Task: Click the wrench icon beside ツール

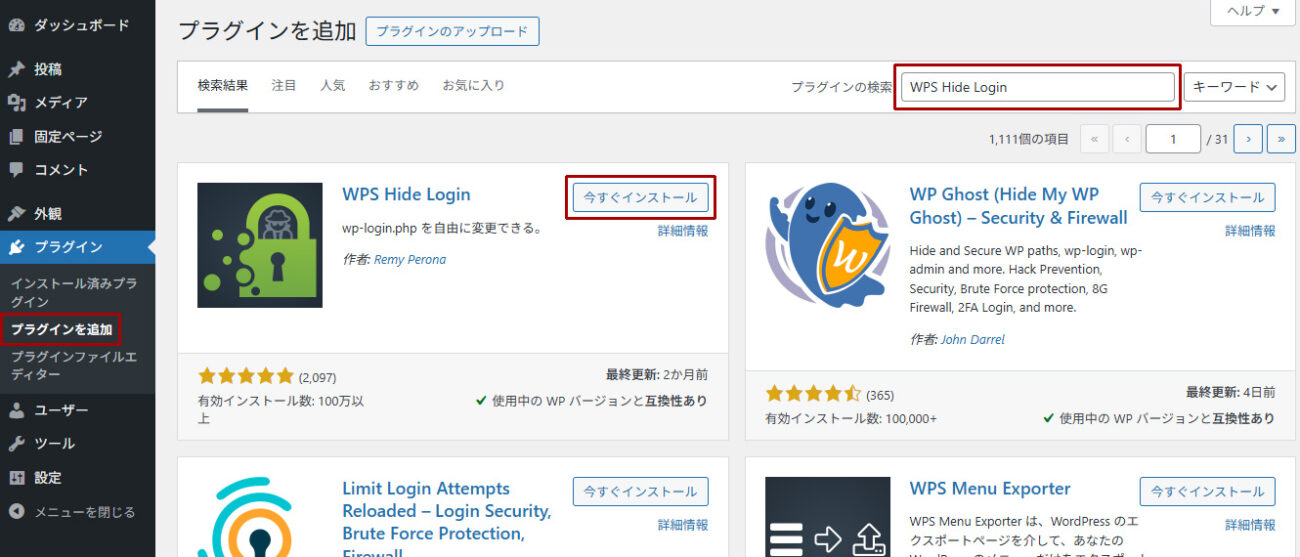Action: (x=16, y=443)
